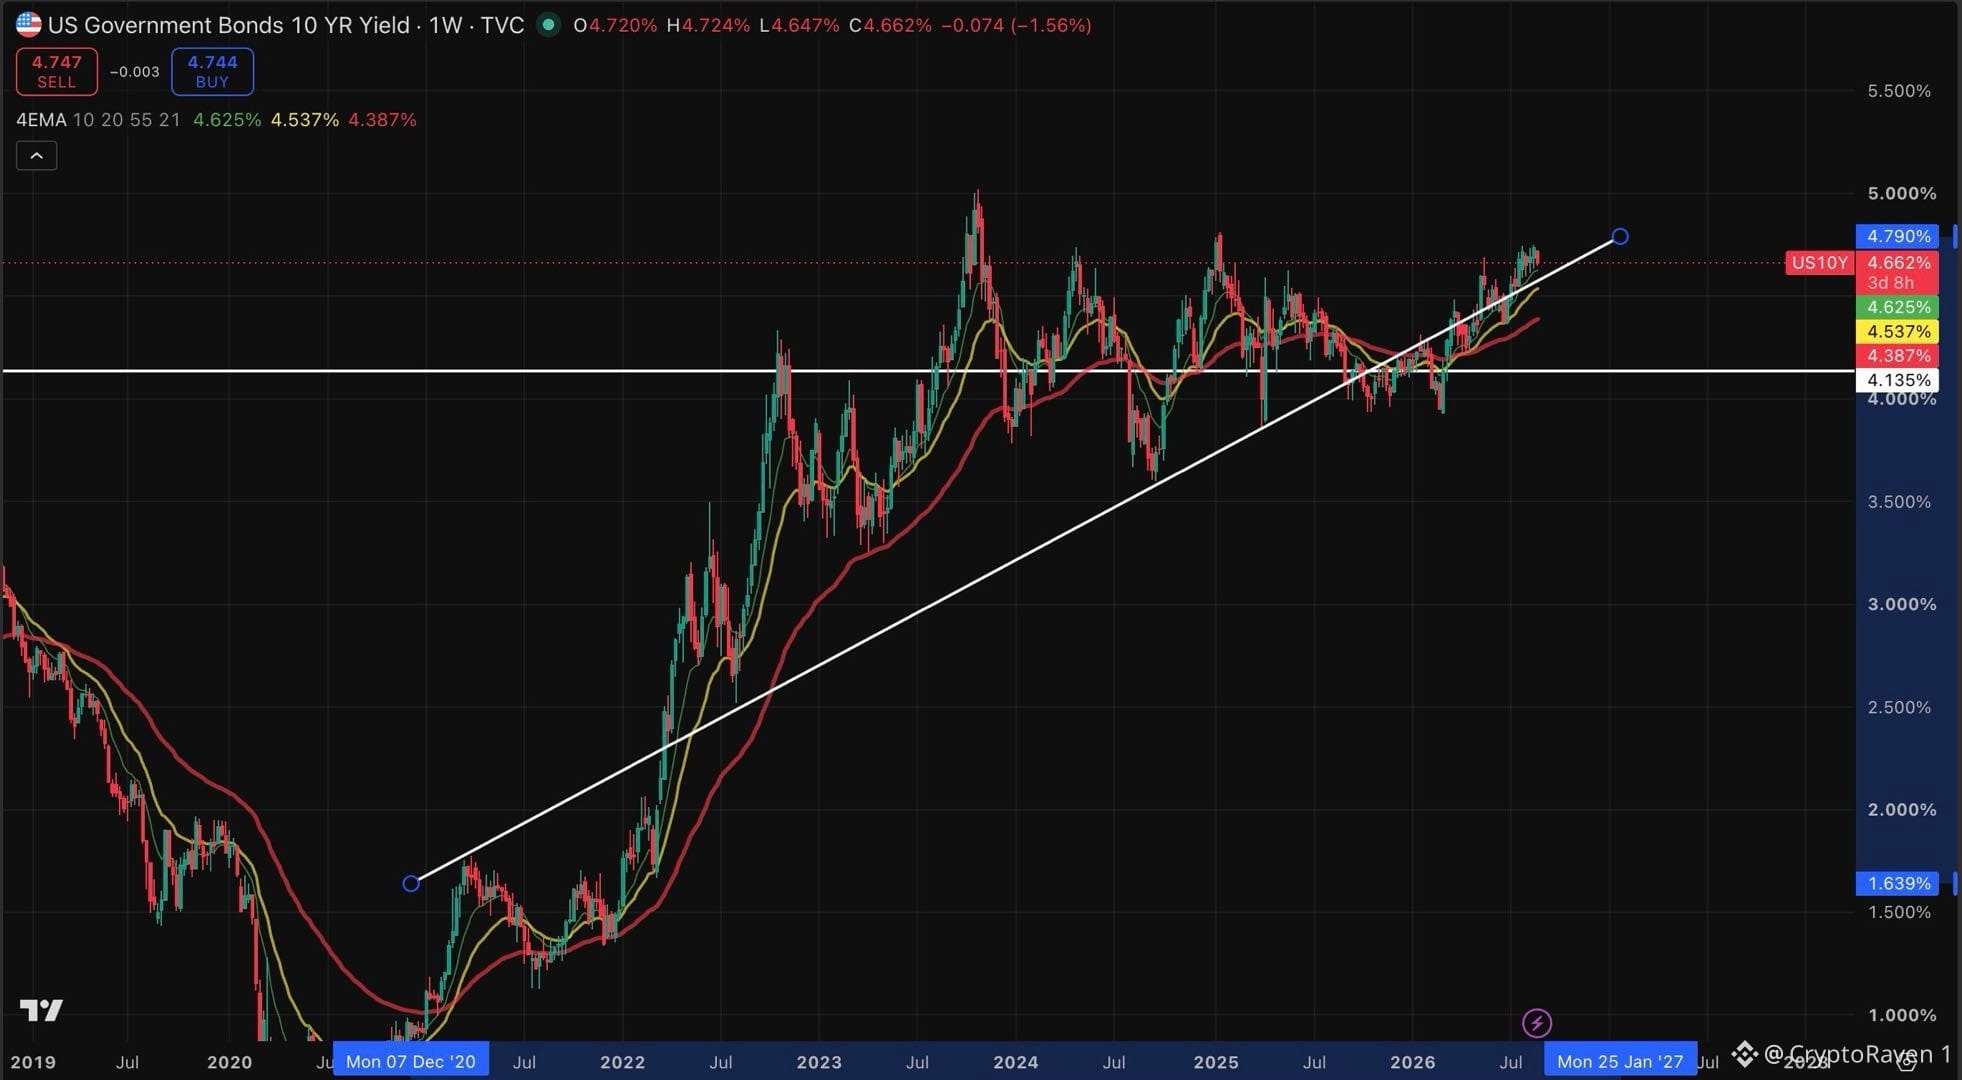Click the 2025 label on time axis
Viewport: 1962px width, 1080px height.
pos(1216,1062)
